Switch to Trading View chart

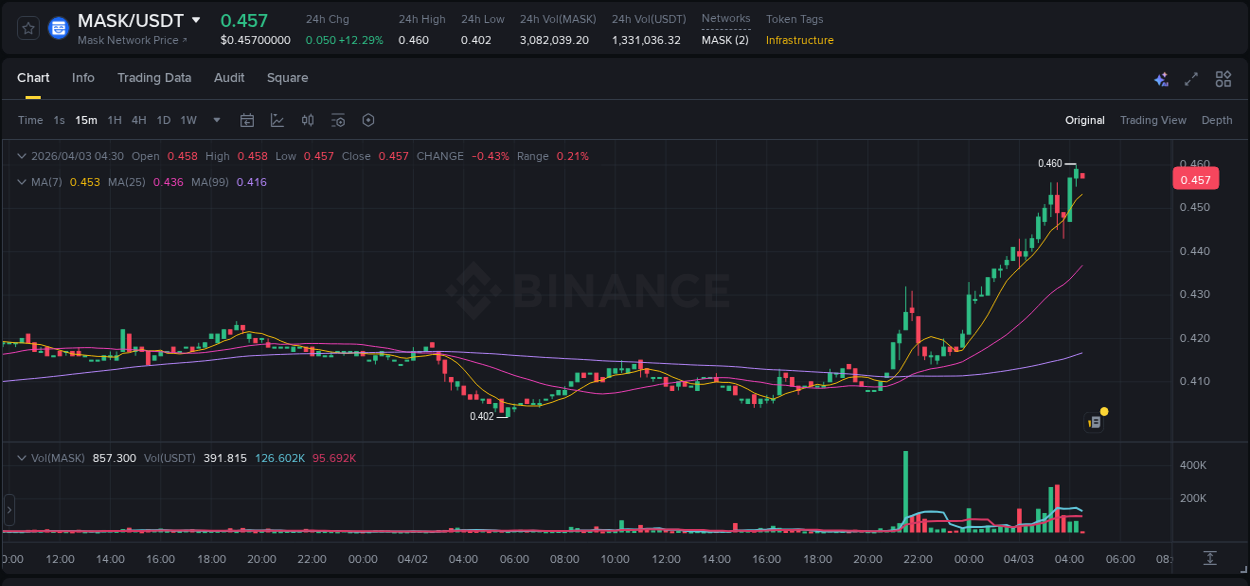point(1153,120)
